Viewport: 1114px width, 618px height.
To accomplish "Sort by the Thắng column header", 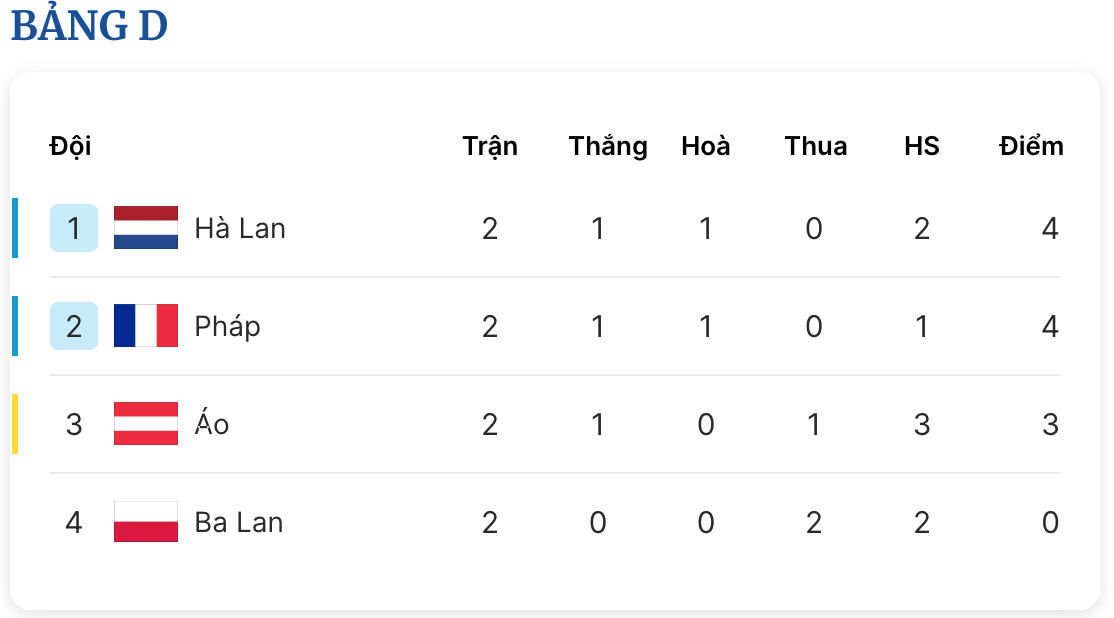I will coord(608,146).
